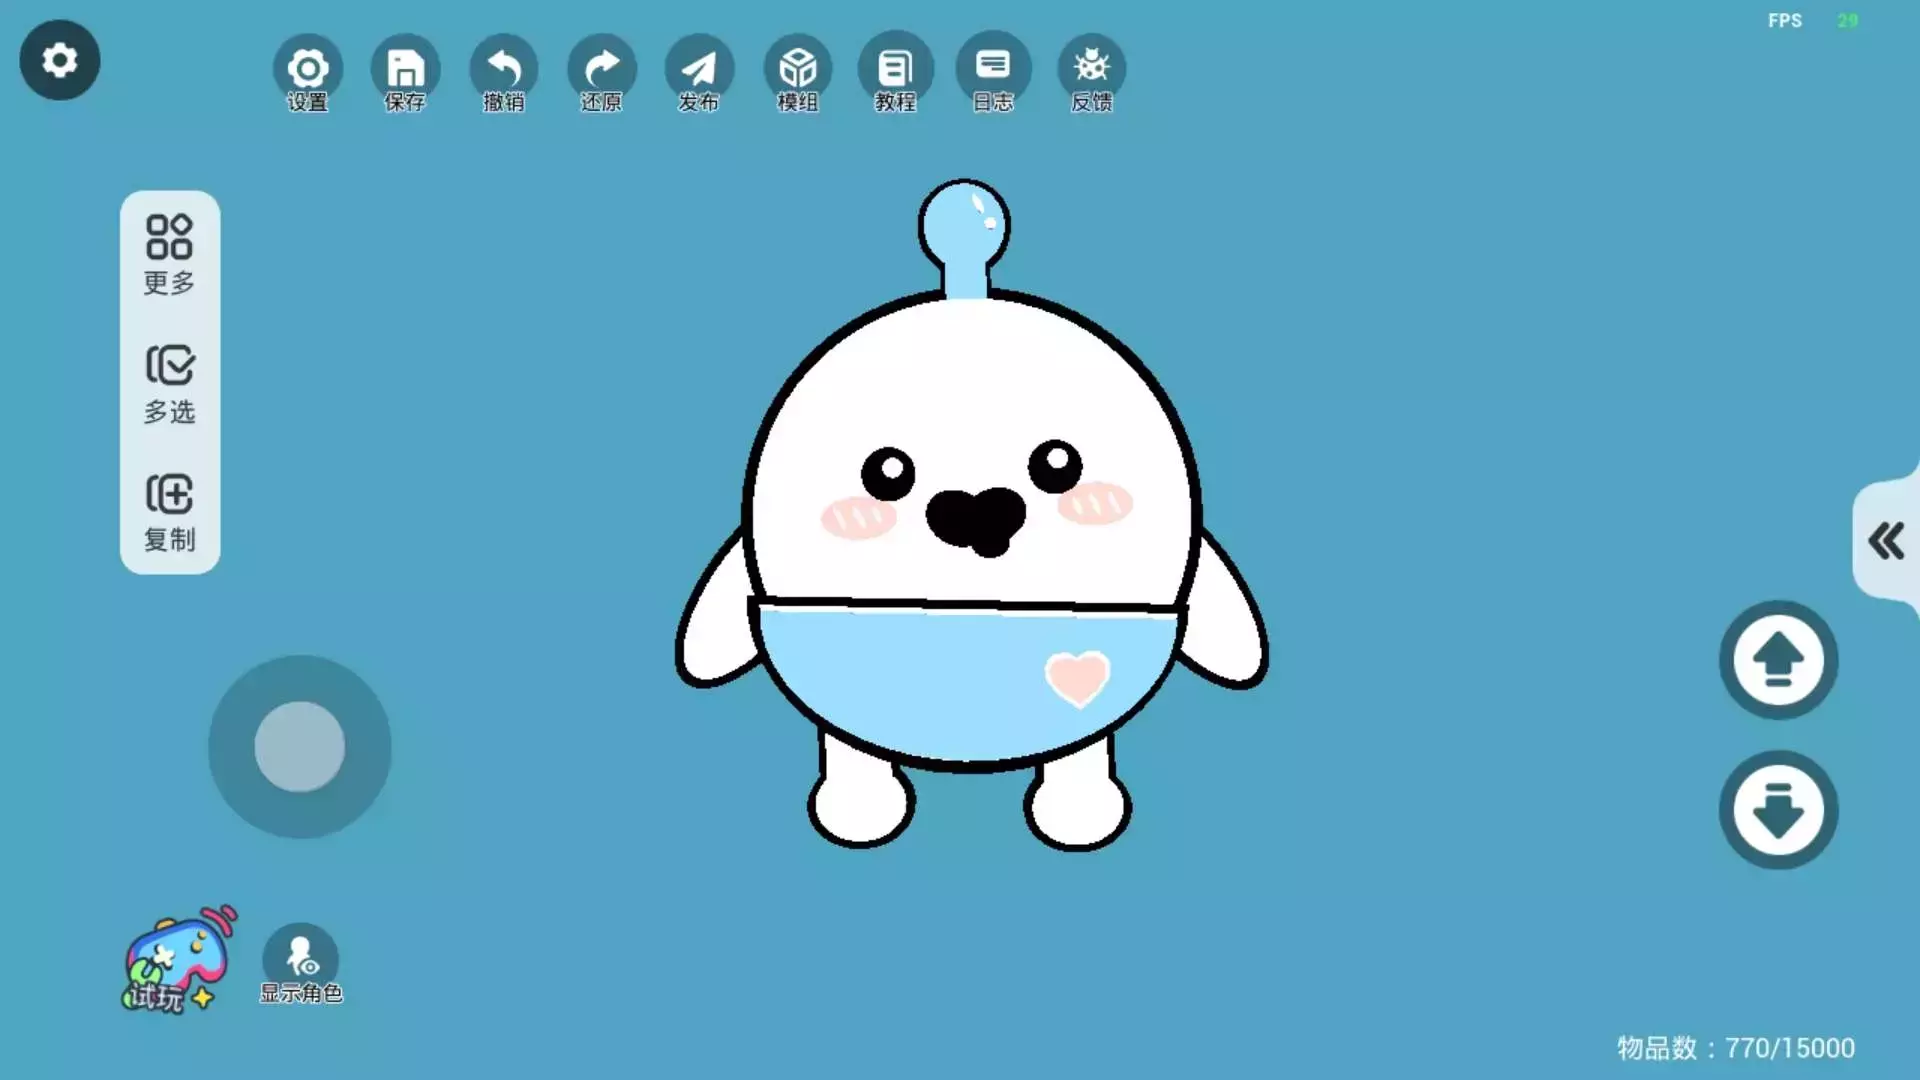Enable 多选 multi-select mode
The width and height of the screenshot is (1920, 1080).
169,384
